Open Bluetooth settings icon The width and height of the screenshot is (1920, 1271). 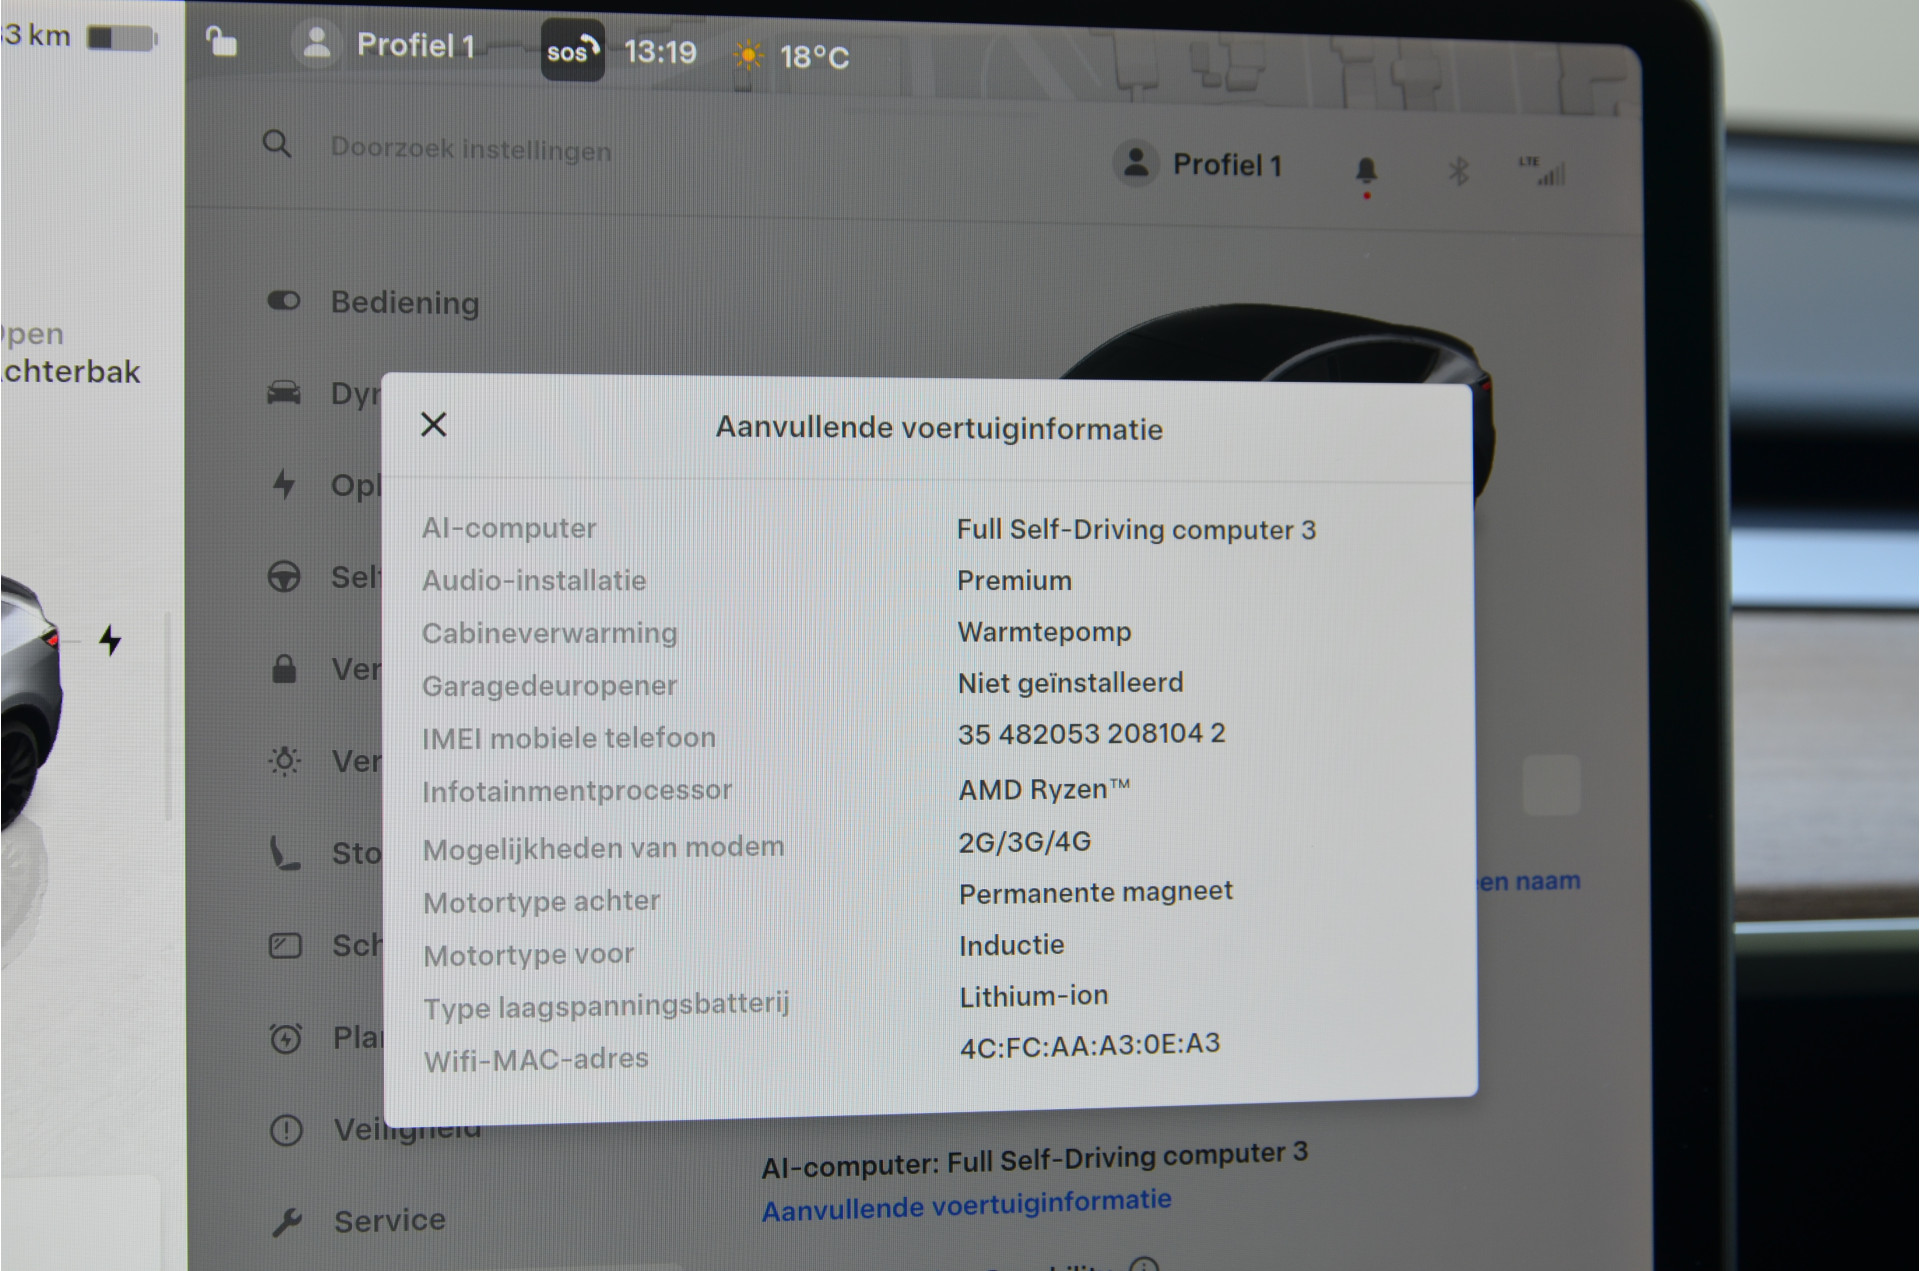tap(1459, 171)
